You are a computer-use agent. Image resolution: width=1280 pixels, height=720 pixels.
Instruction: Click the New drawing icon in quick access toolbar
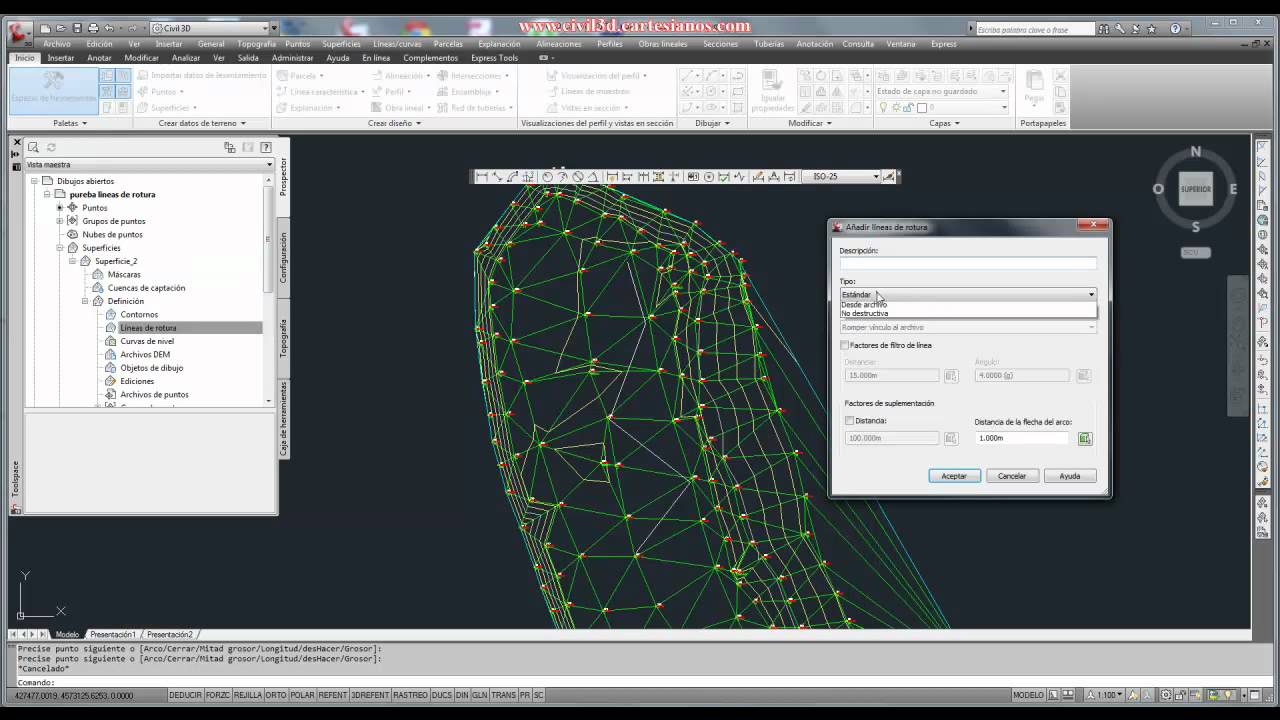coord(46,28)
